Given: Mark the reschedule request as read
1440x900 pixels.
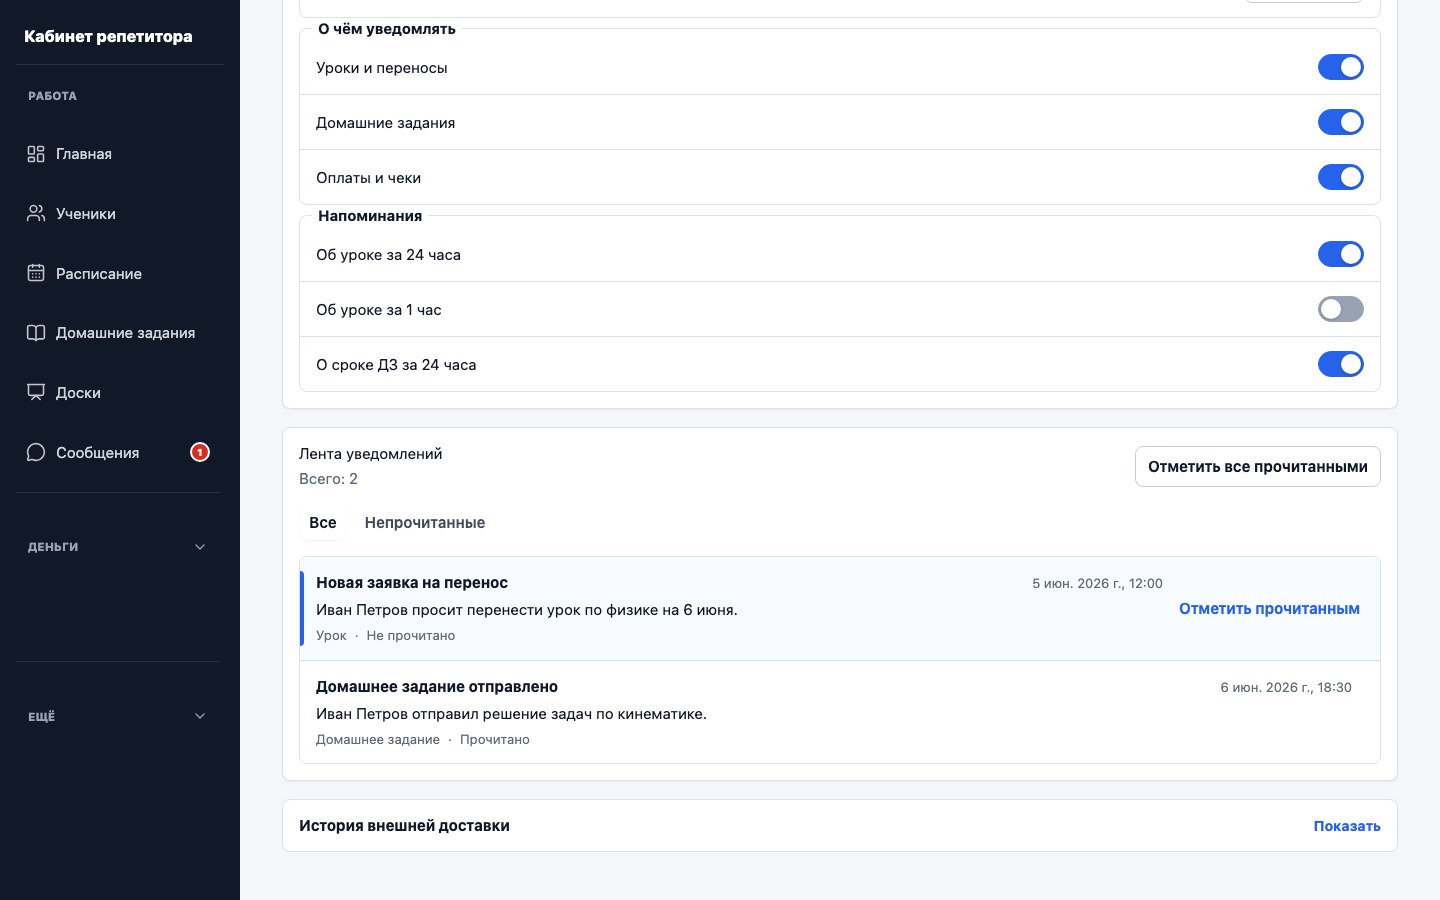Looking at the screenshot, I should [x=1269, y=609].
